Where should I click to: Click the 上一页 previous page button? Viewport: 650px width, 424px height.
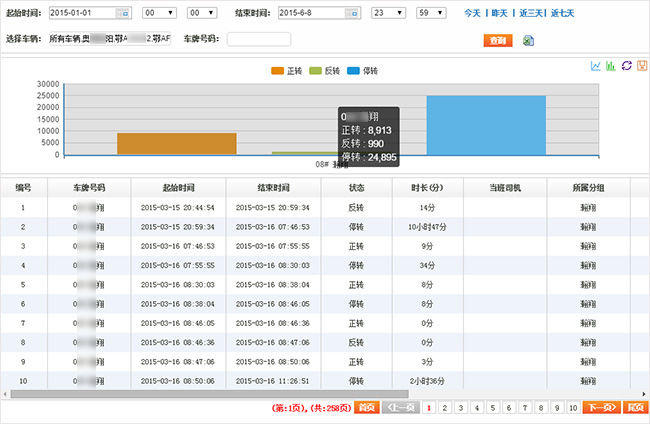[401, 408]
